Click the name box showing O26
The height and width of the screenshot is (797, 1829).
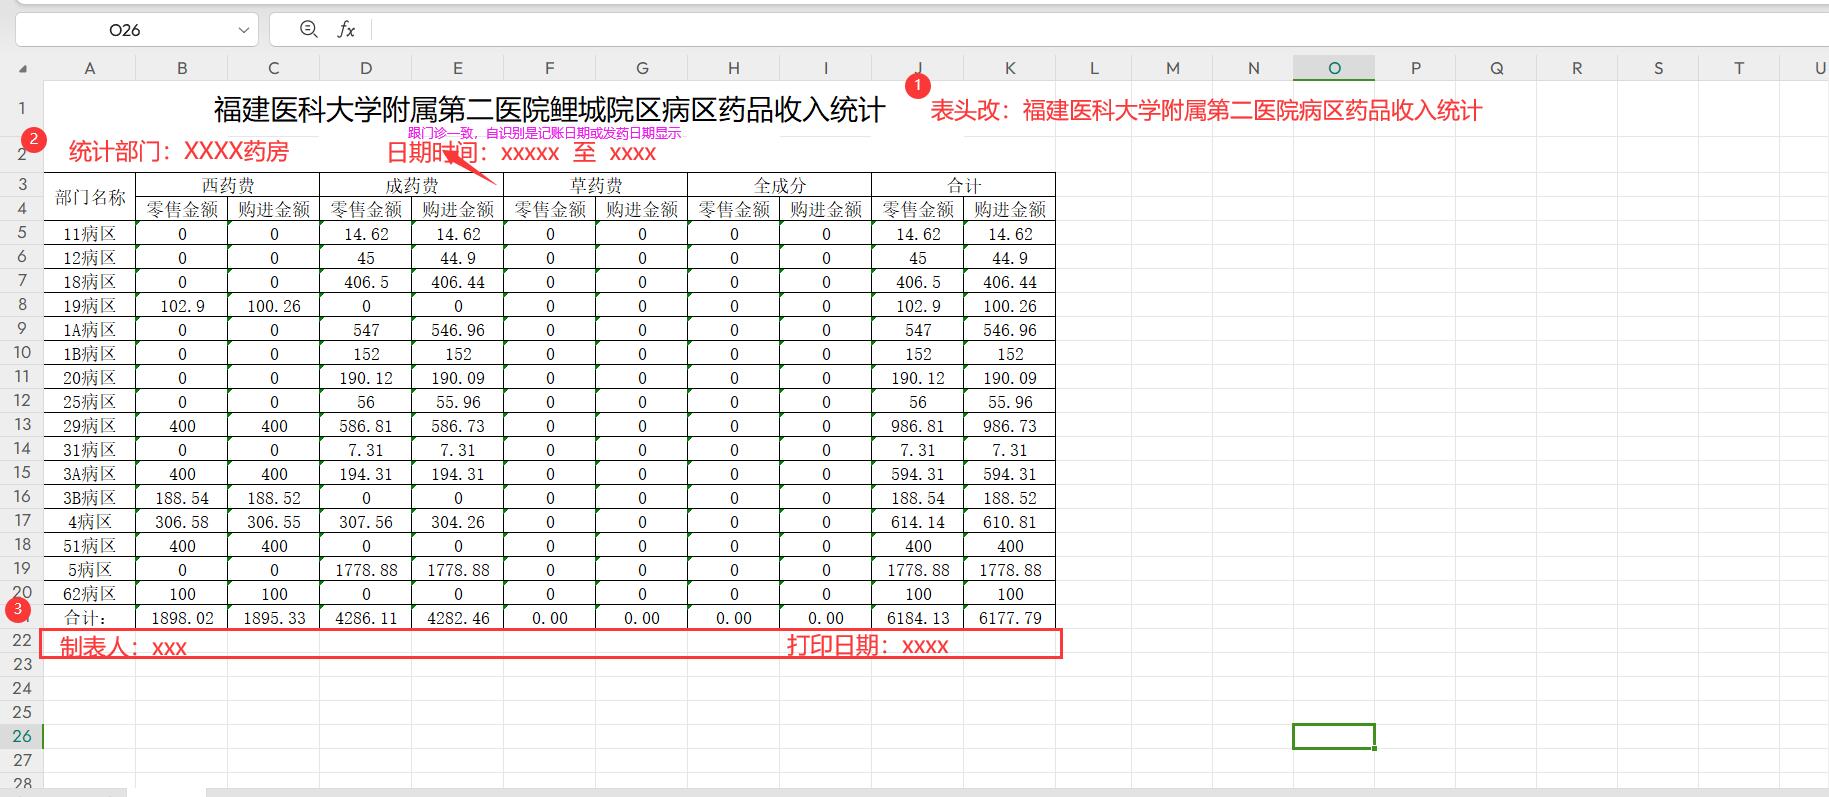[124, 30]
